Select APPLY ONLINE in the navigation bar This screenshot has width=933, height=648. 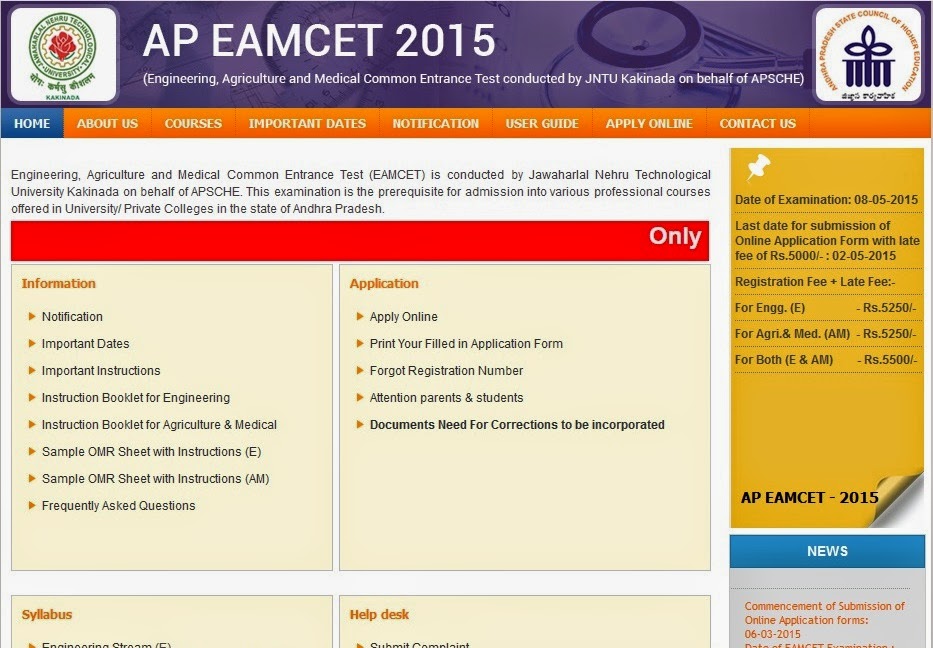point(649,124)
